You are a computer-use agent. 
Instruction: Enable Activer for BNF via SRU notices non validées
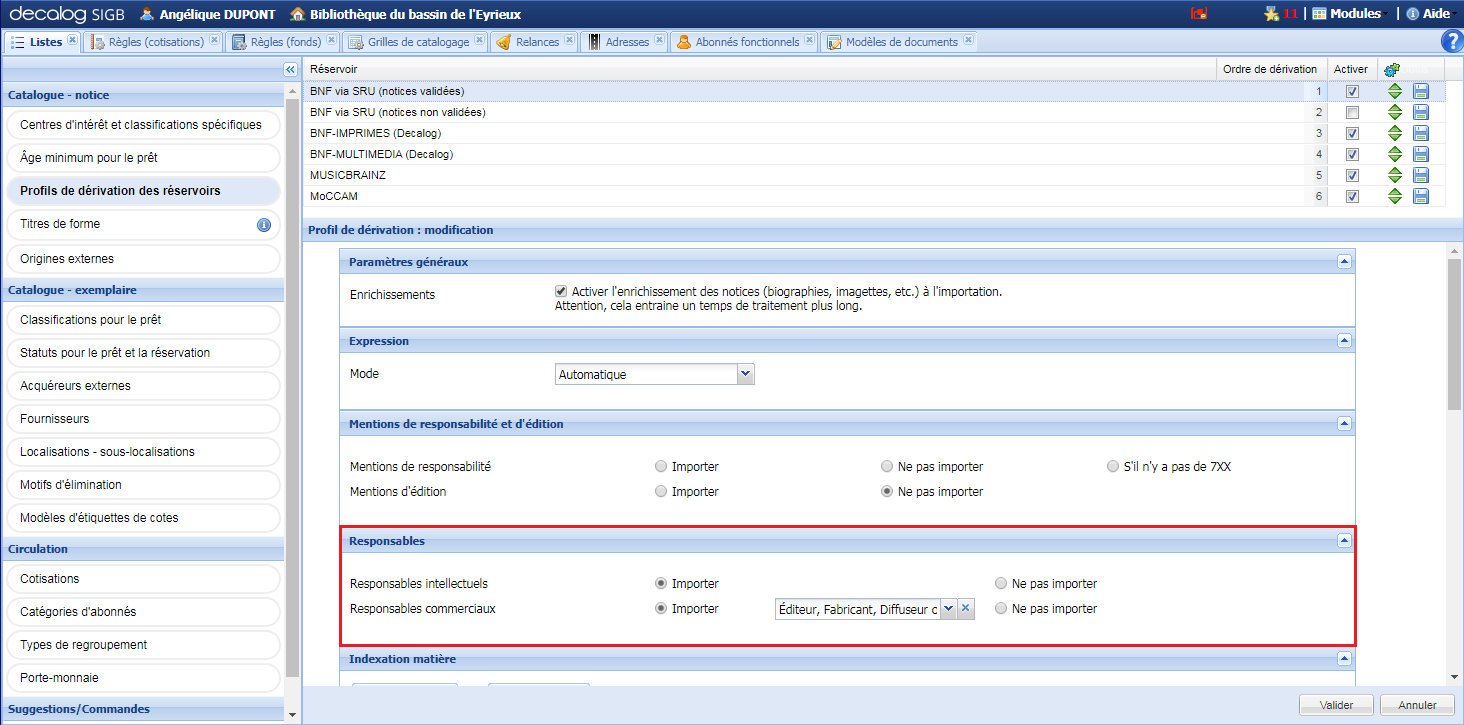(x=1352, y=112)
